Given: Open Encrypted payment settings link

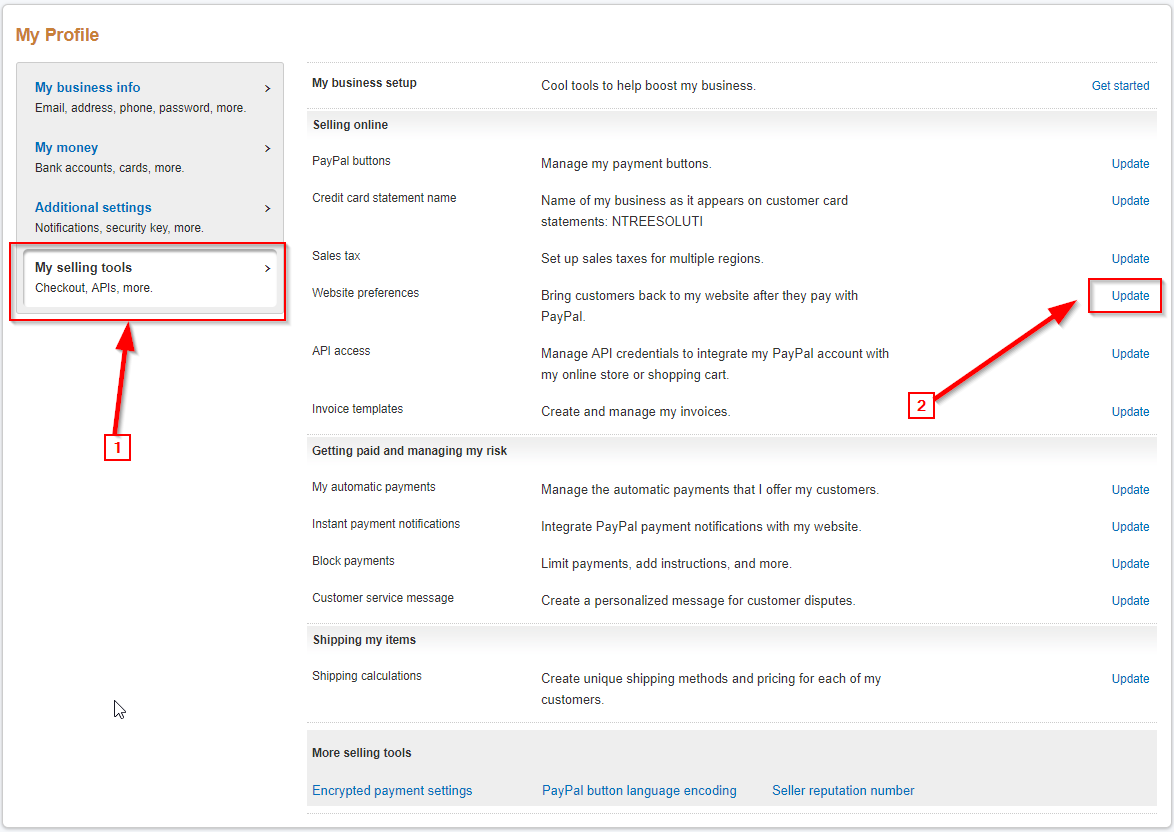Looking at the screenshot, I should click(x=392, y=791).
